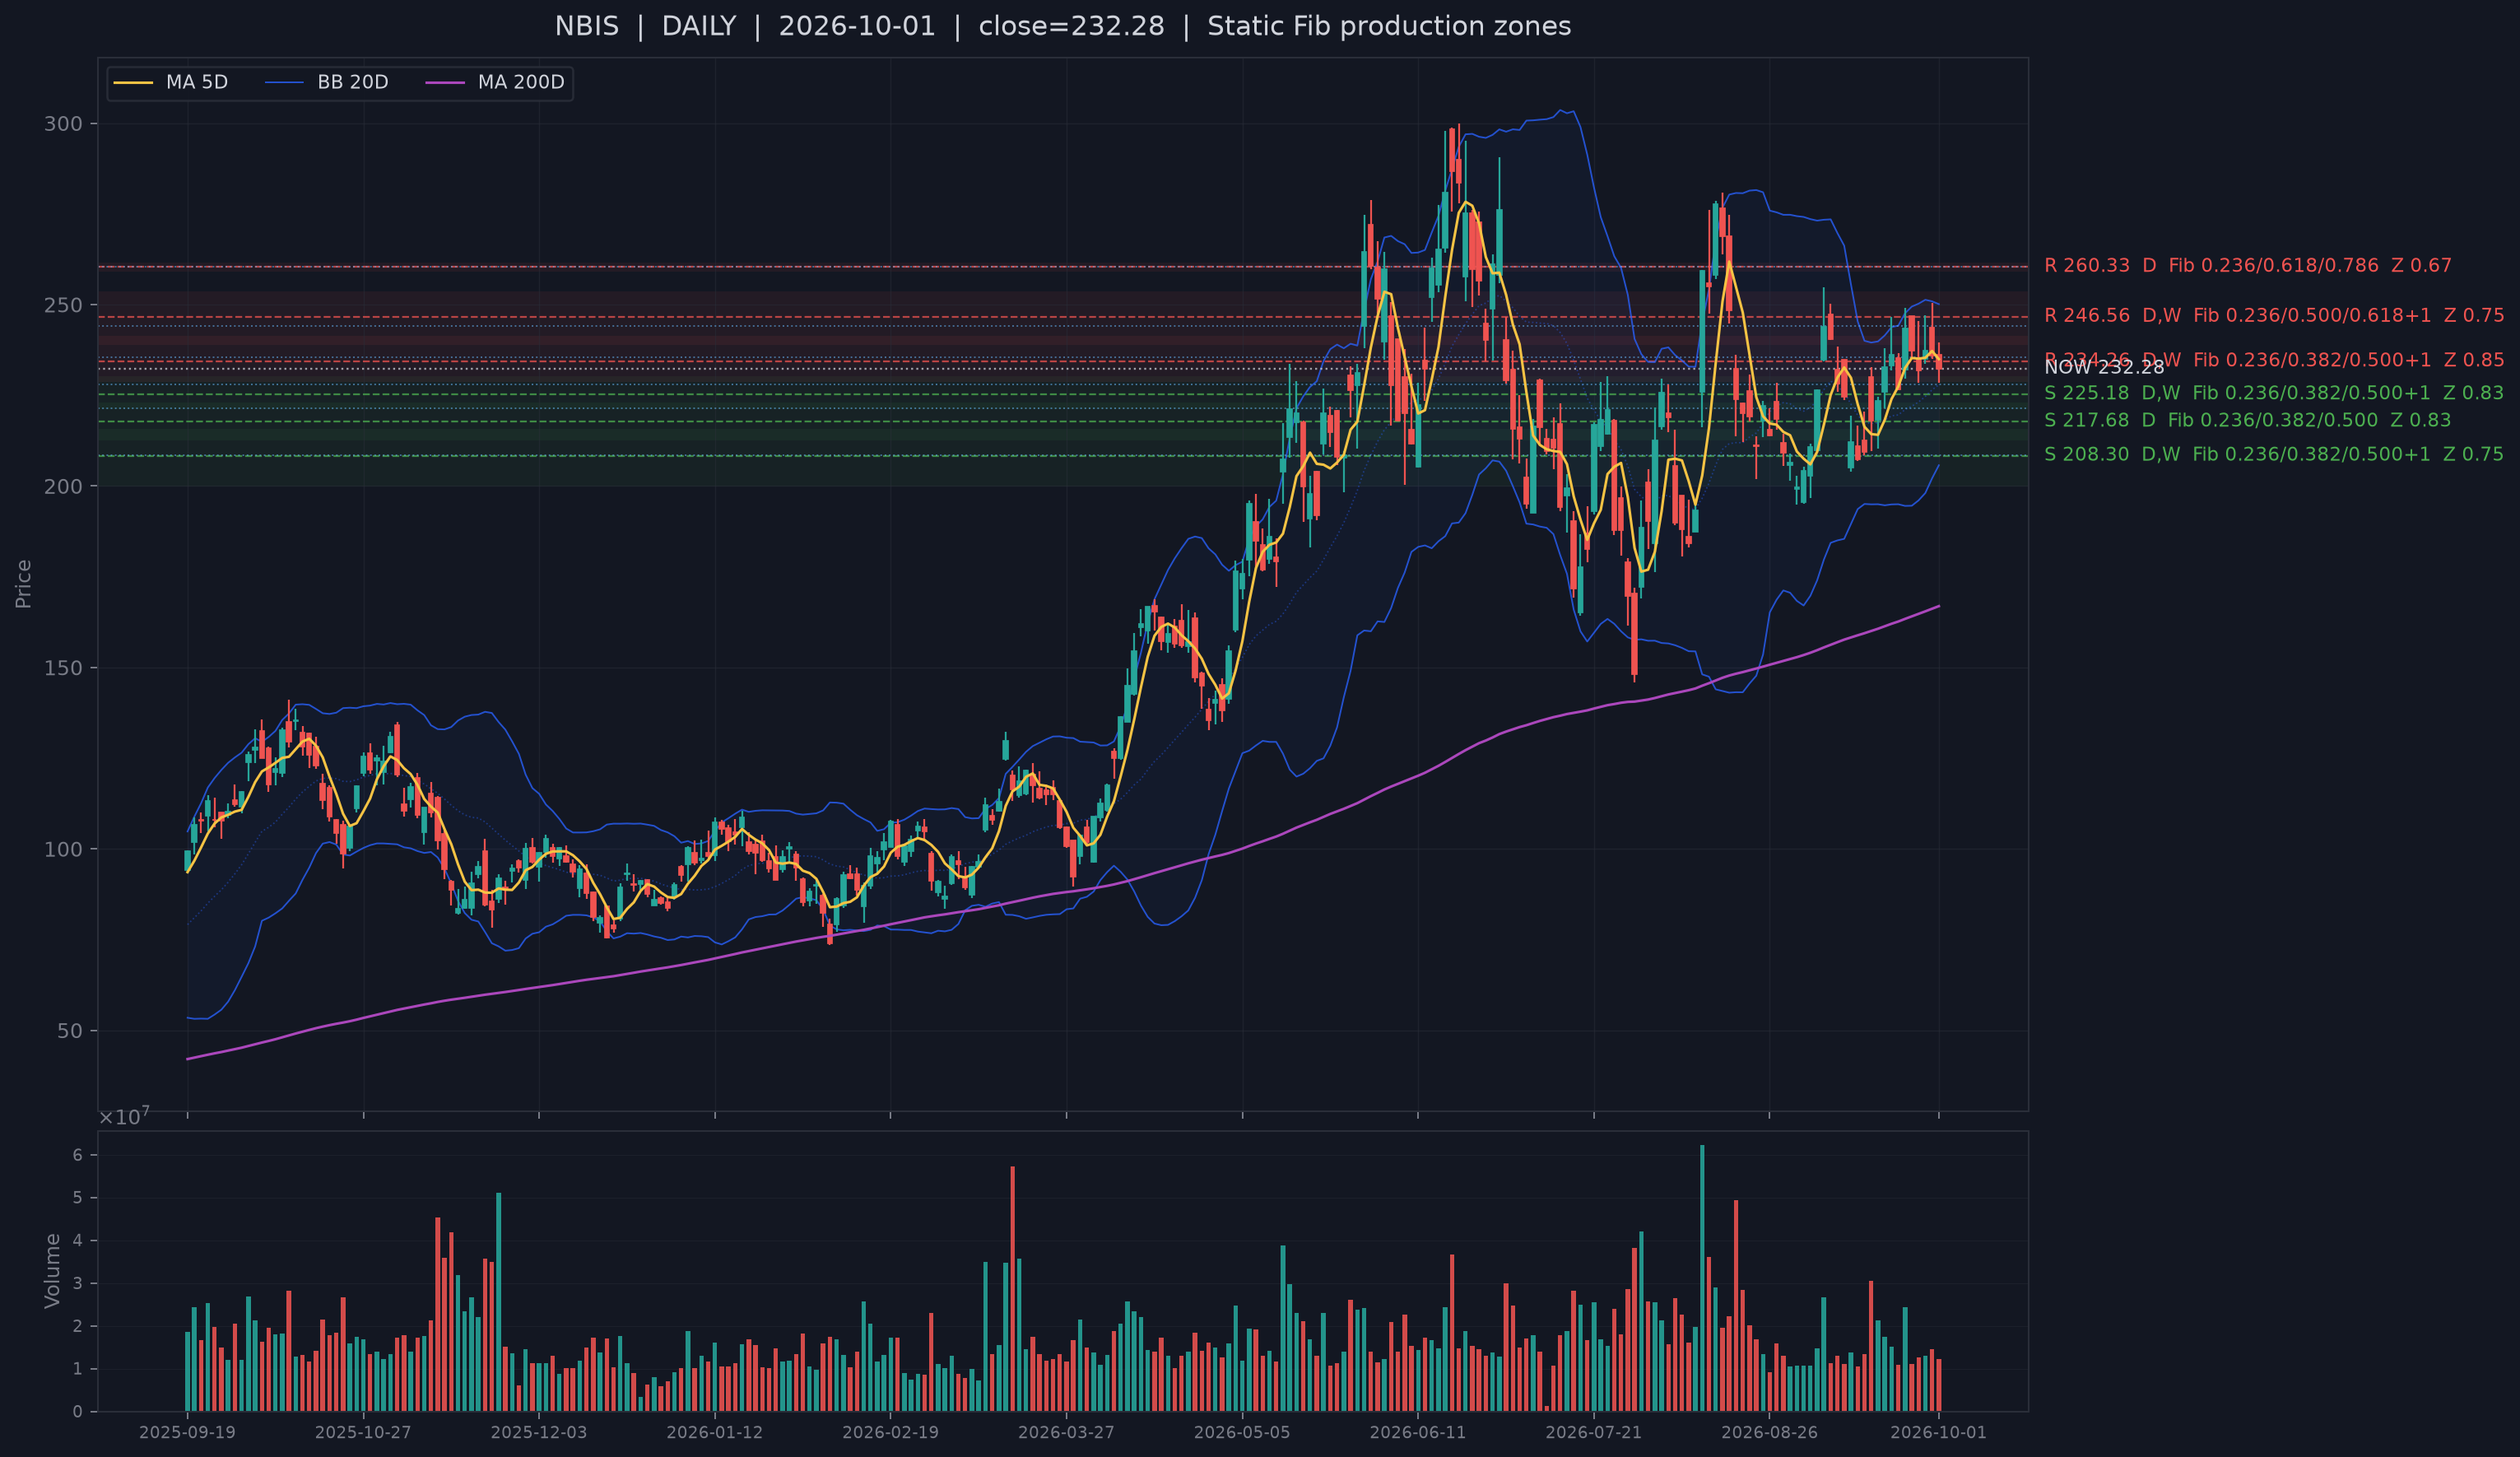Select the R 260.33 resistance label

tap(2247, 265)
